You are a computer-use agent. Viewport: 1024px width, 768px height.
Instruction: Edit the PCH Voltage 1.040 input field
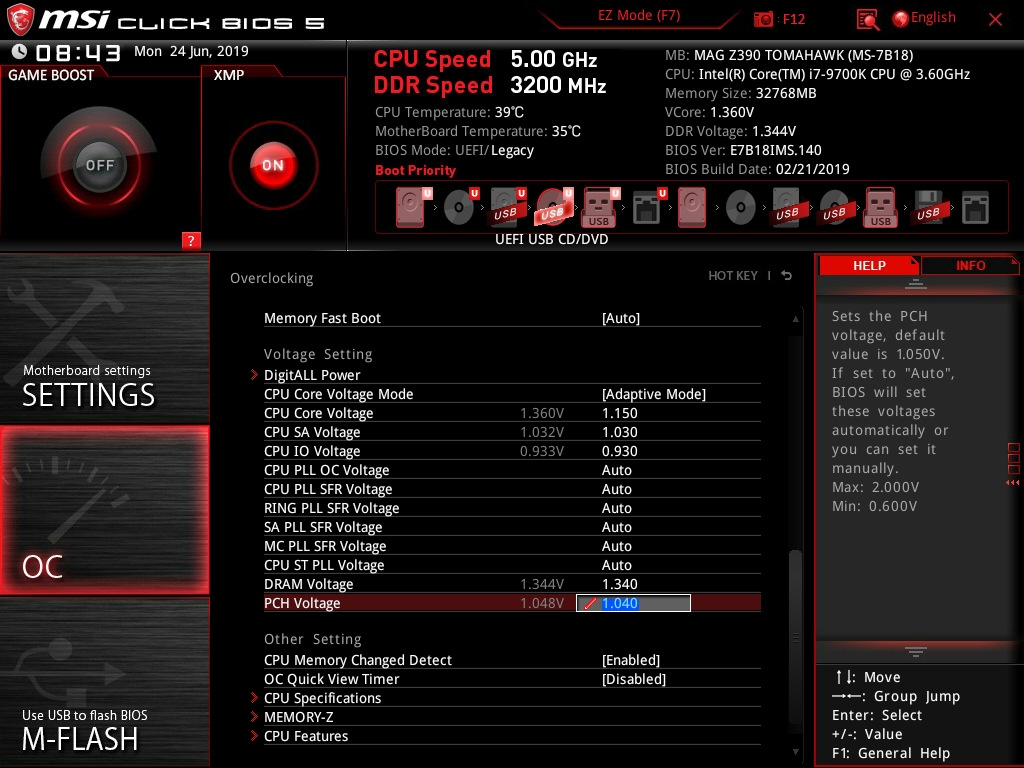pyautogui.click(x=633, y=603)
